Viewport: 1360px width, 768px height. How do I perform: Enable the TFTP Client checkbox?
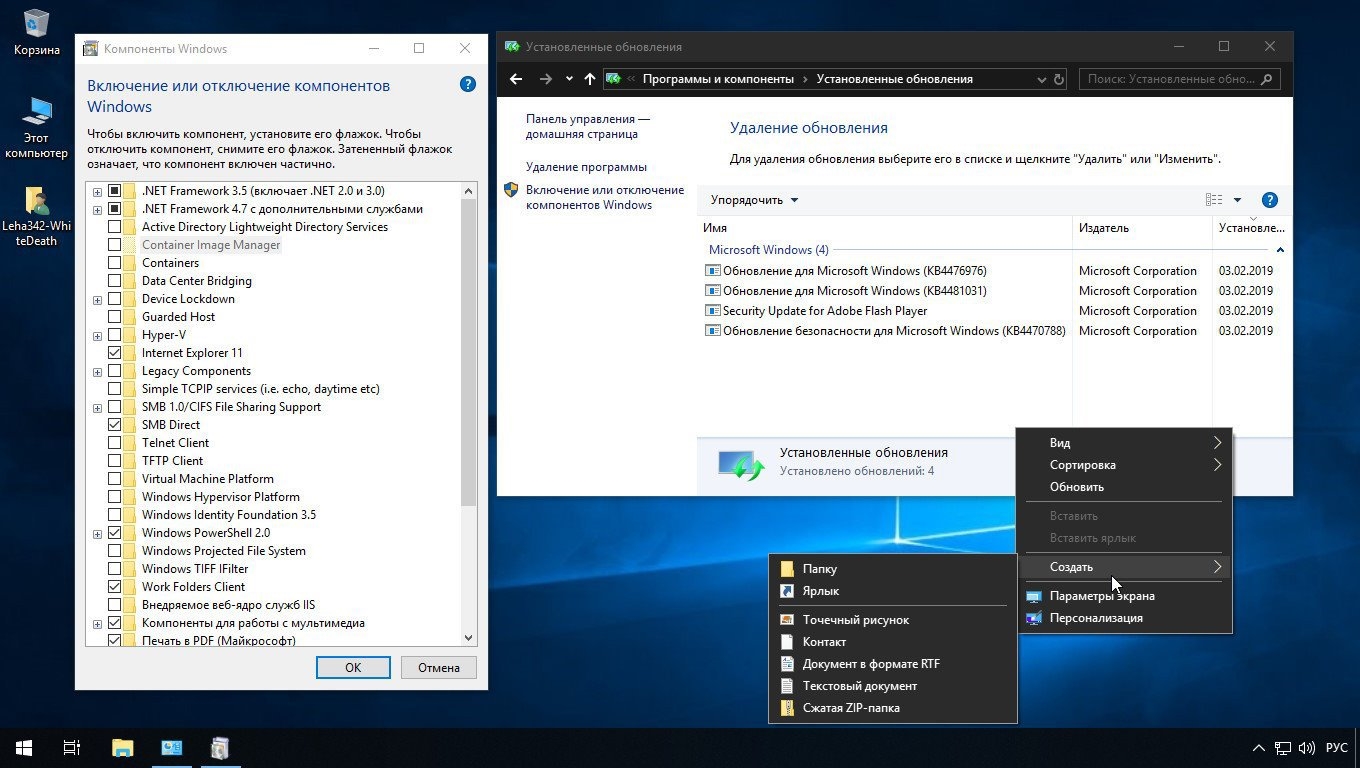point(114,461)
